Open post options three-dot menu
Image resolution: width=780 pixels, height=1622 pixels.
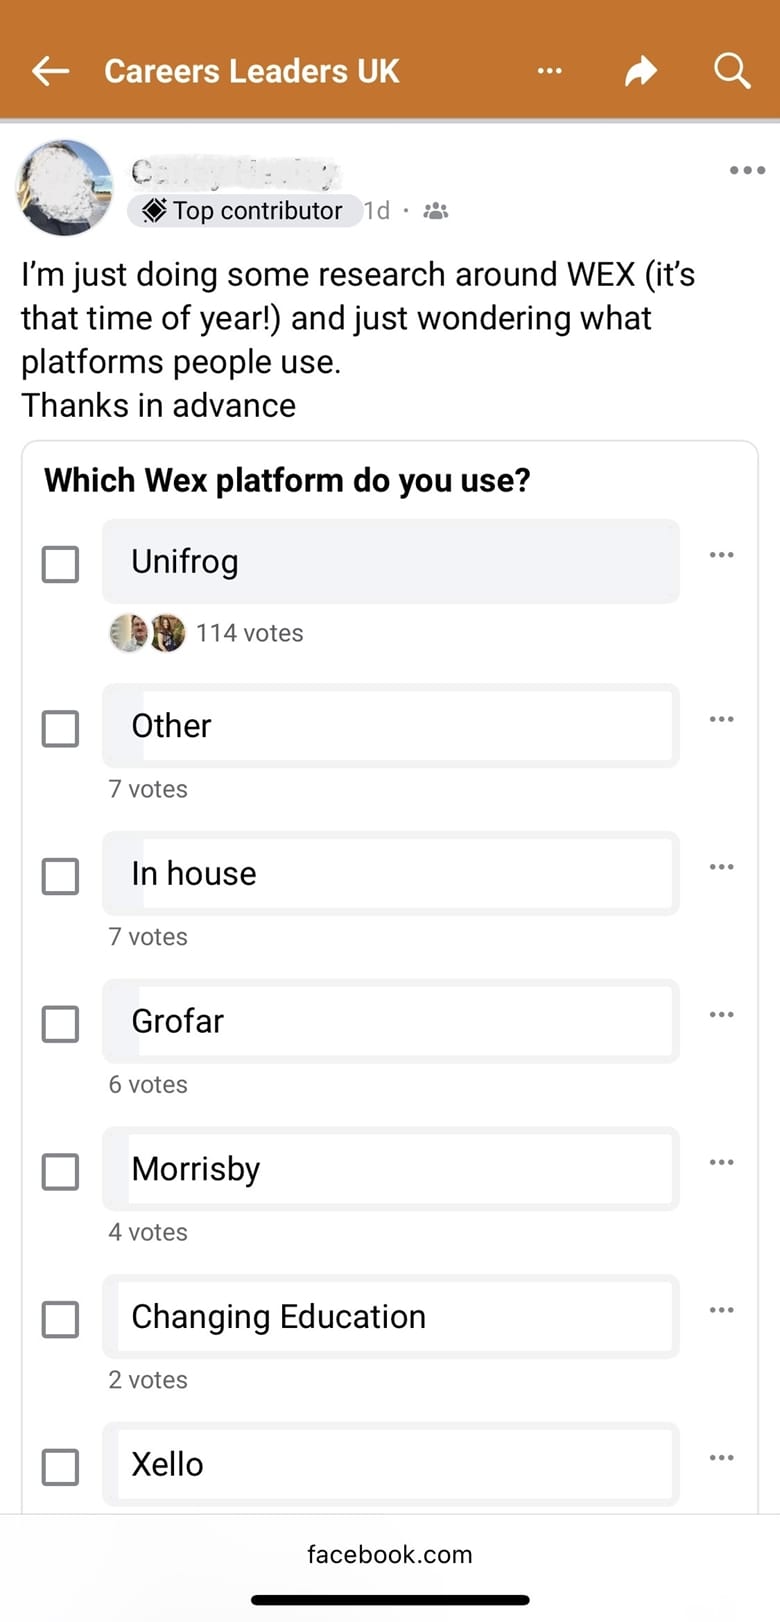click(747, 170)
